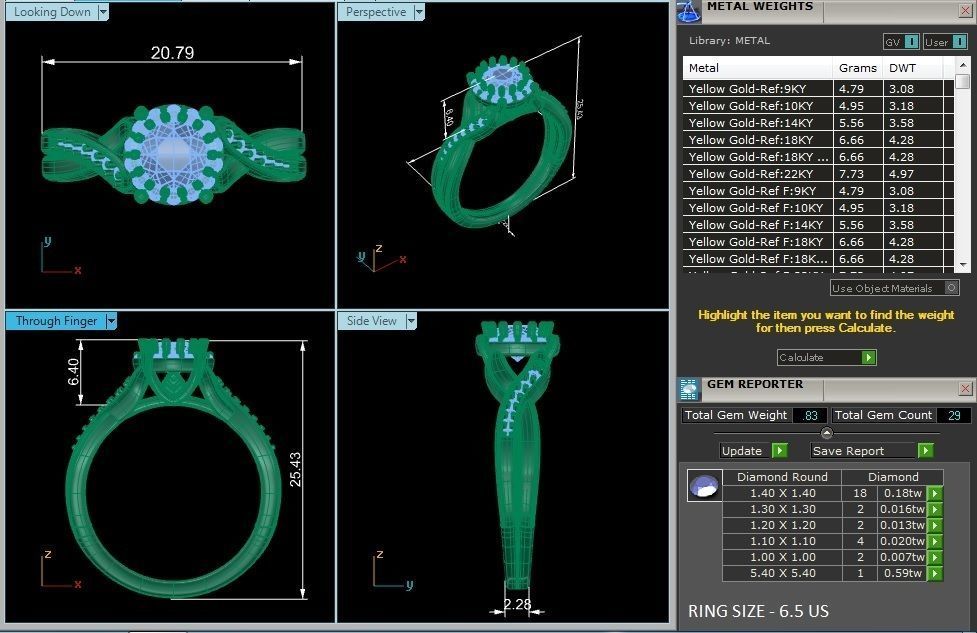Click the green arrow beside Calculate
977x633 pixels.
[869, 358]
